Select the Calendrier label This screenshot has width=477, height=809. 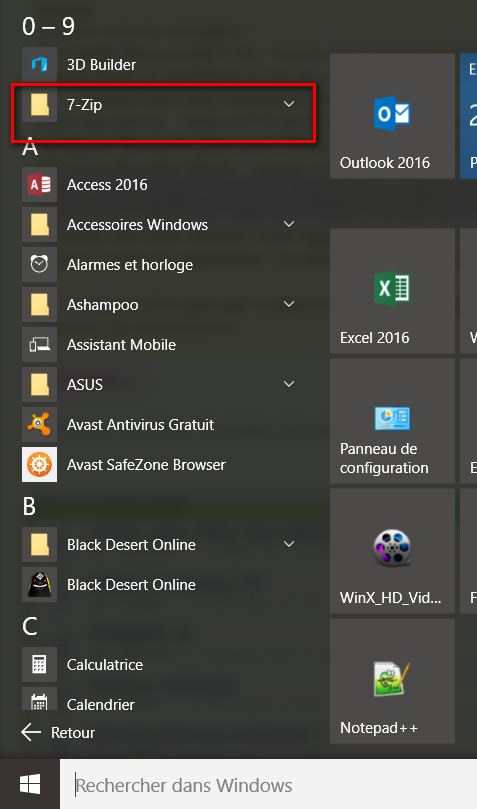101,704
